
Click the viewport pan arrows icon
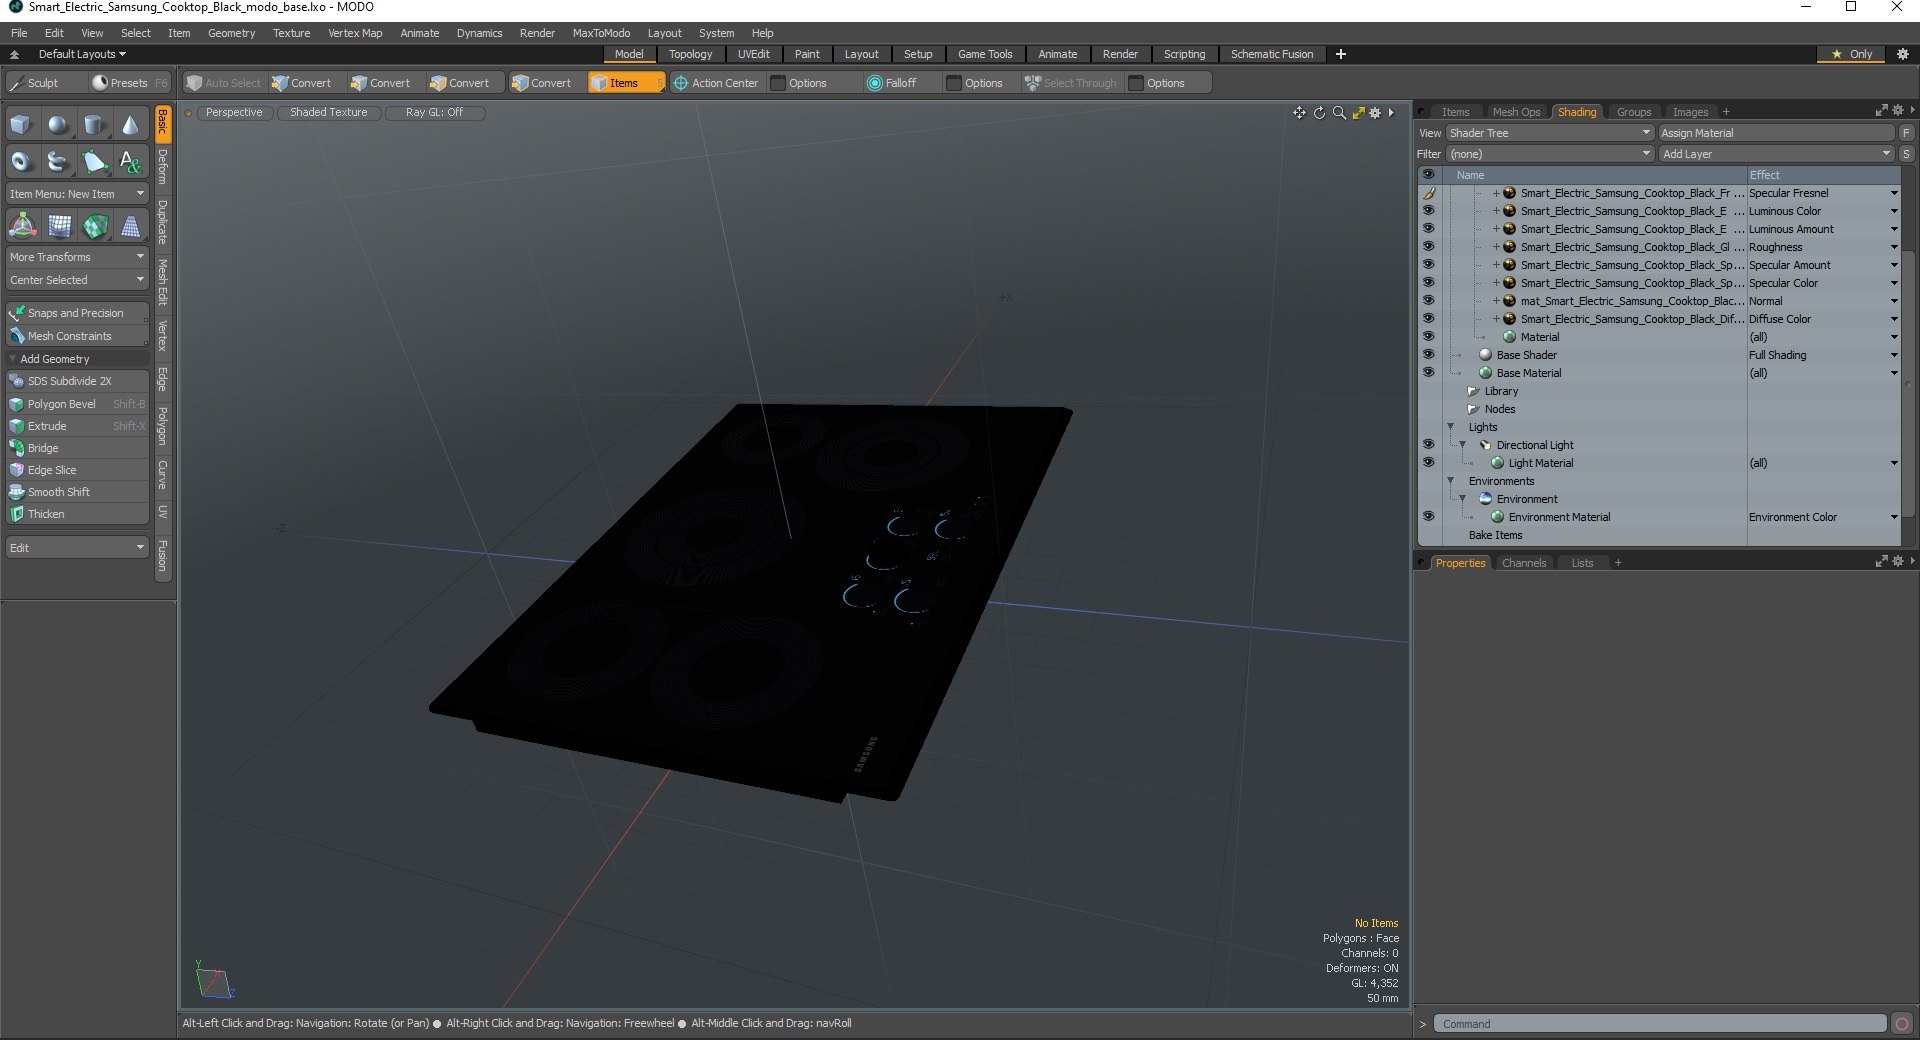pos(1299,113)
